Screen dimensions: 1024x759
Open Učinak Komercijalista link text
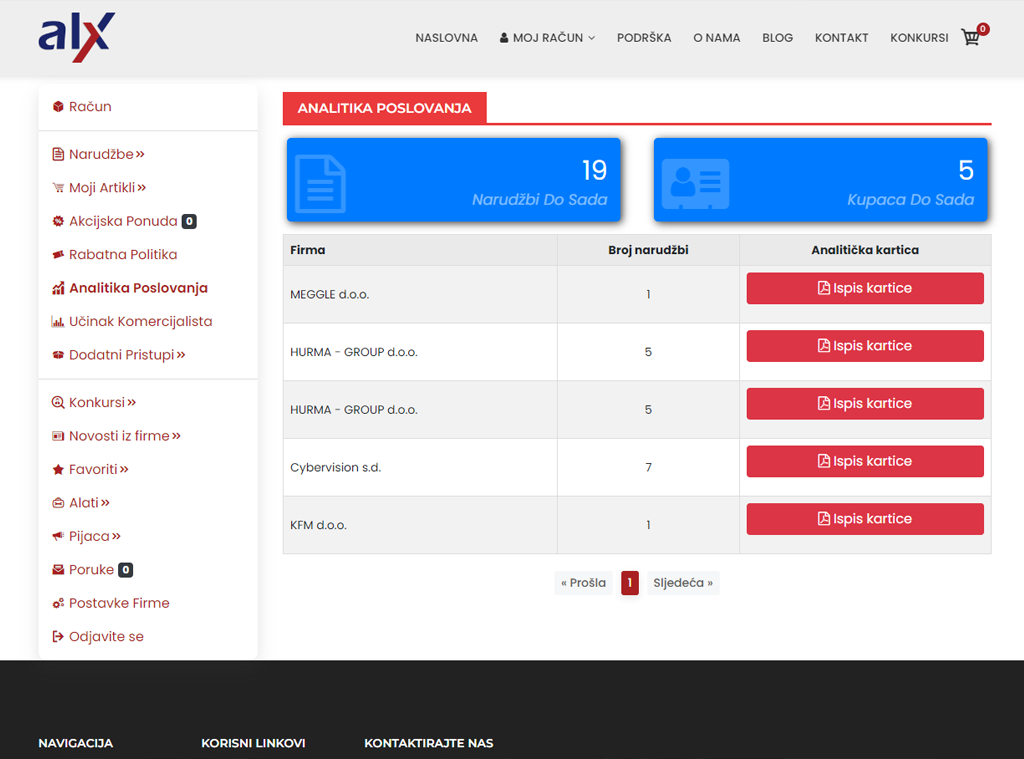click(x=140, y=321)
